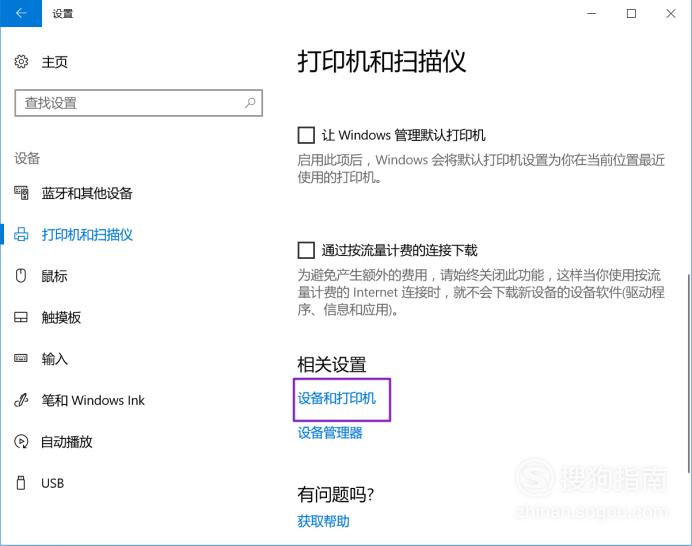This screenshot has width=692, height=546.
Task: Select 蓝牙和其他设备 in sidebar
Action: [x=87, y=193]
